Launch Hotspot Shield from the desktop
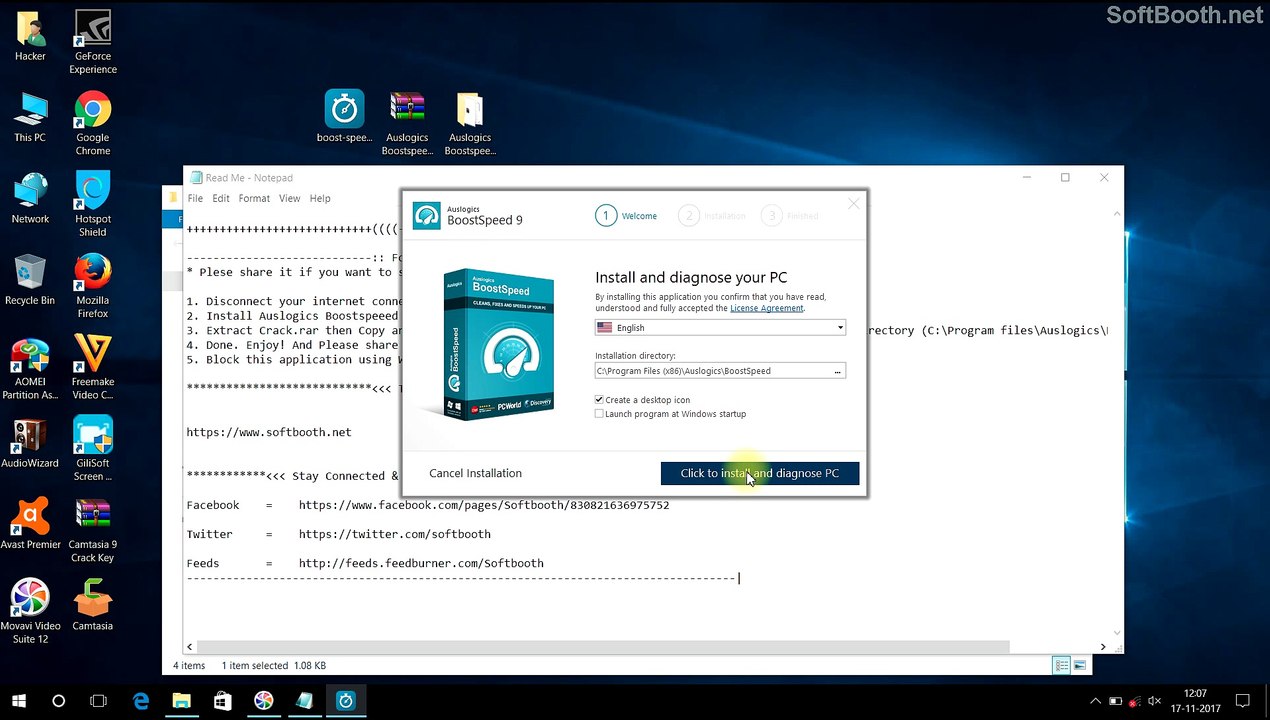 pyautogui.click(x=92, y=204)
